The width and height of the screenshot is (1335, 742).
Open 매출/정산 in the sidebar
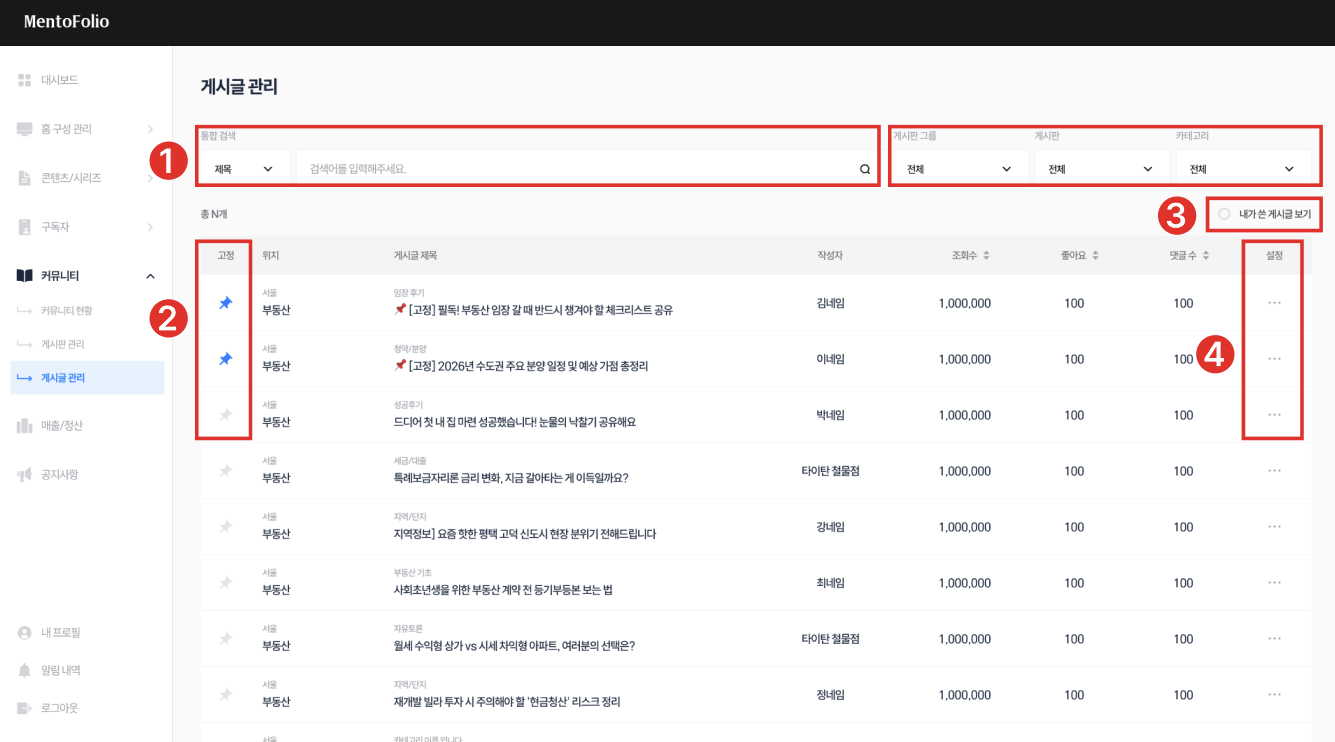pos(62,426)
